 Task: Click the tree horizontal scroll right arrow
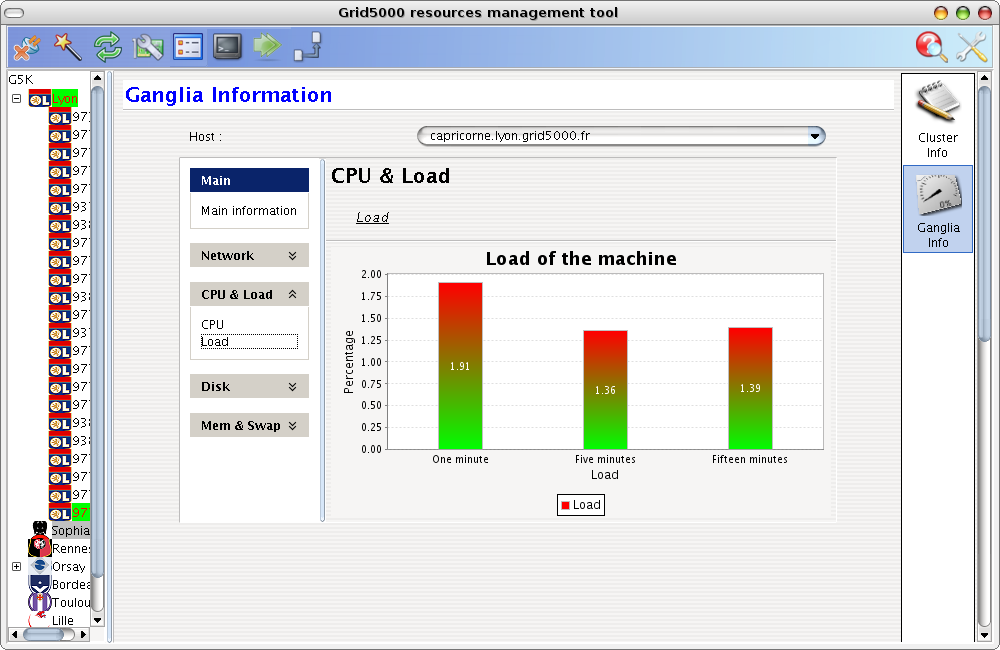tap(83, 634)
